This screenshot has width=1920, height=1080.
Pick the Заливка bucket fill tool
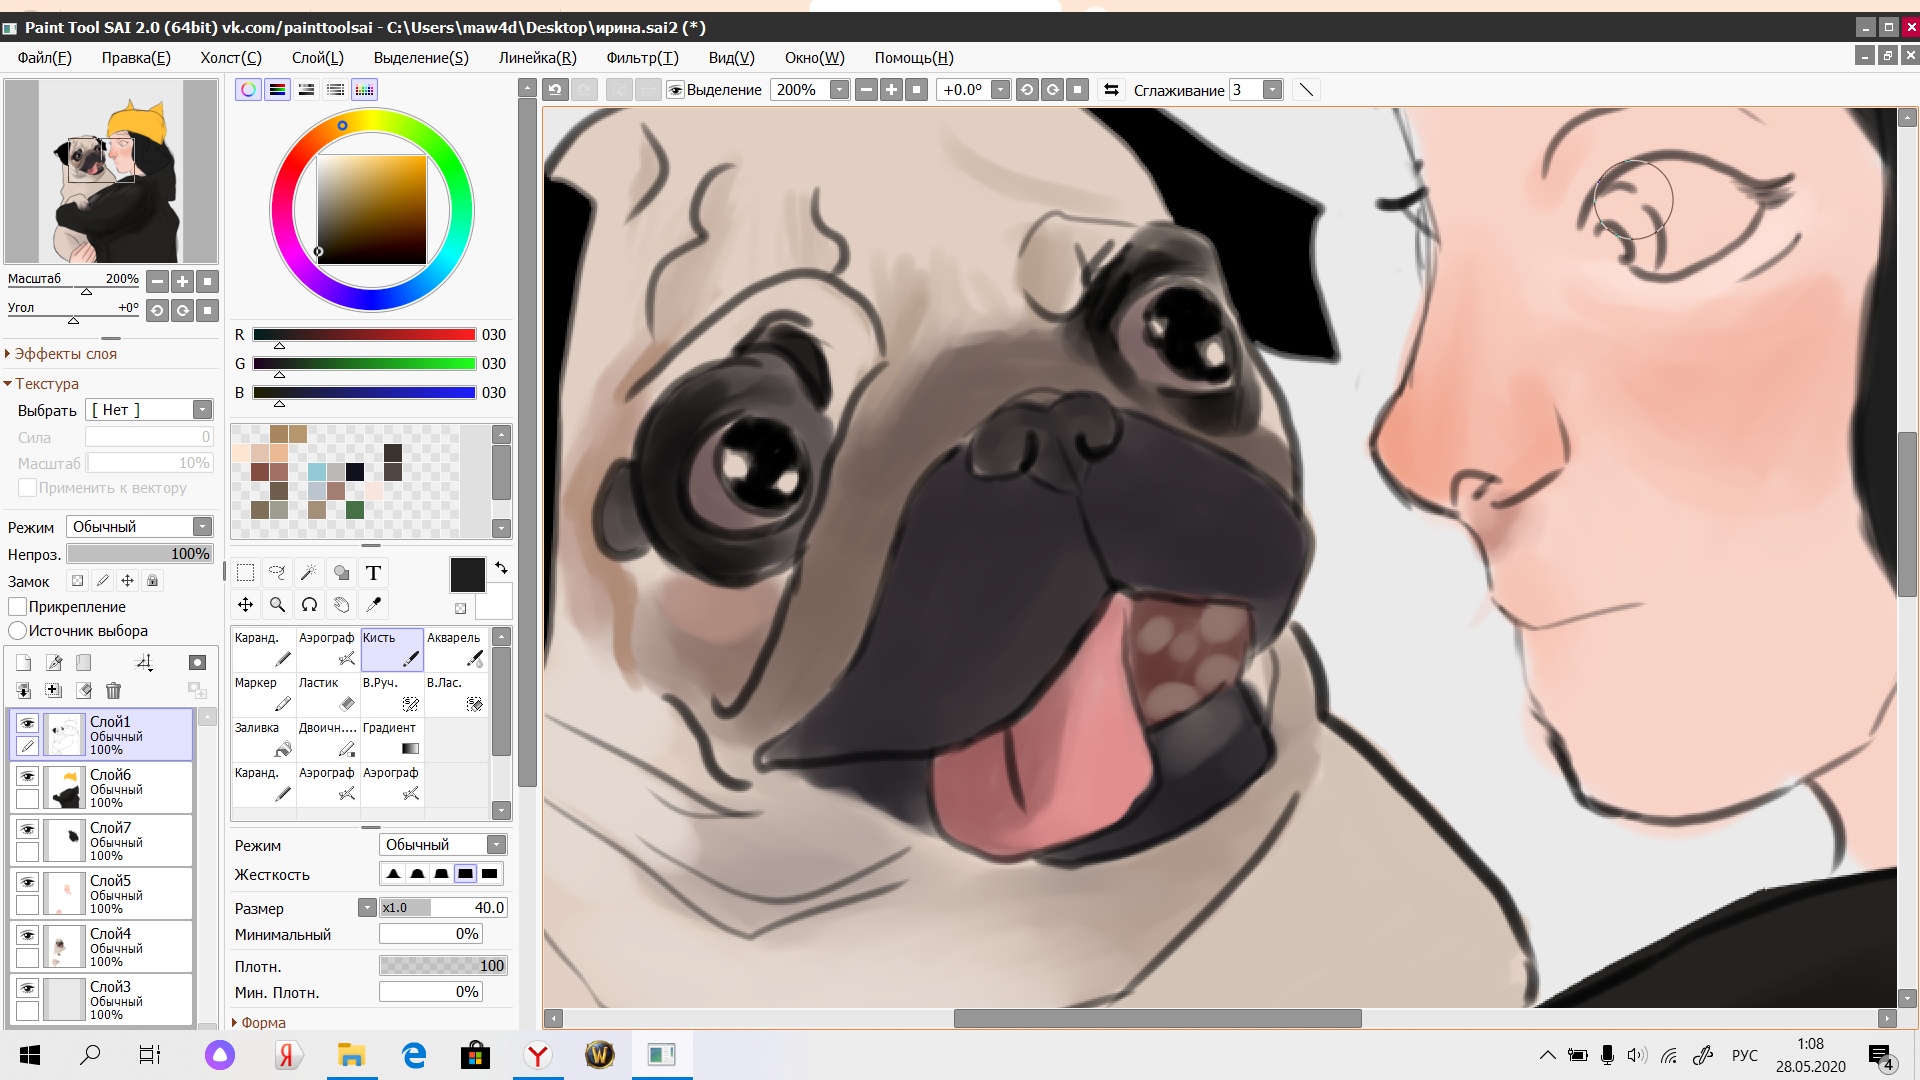[x=264, y=739]
